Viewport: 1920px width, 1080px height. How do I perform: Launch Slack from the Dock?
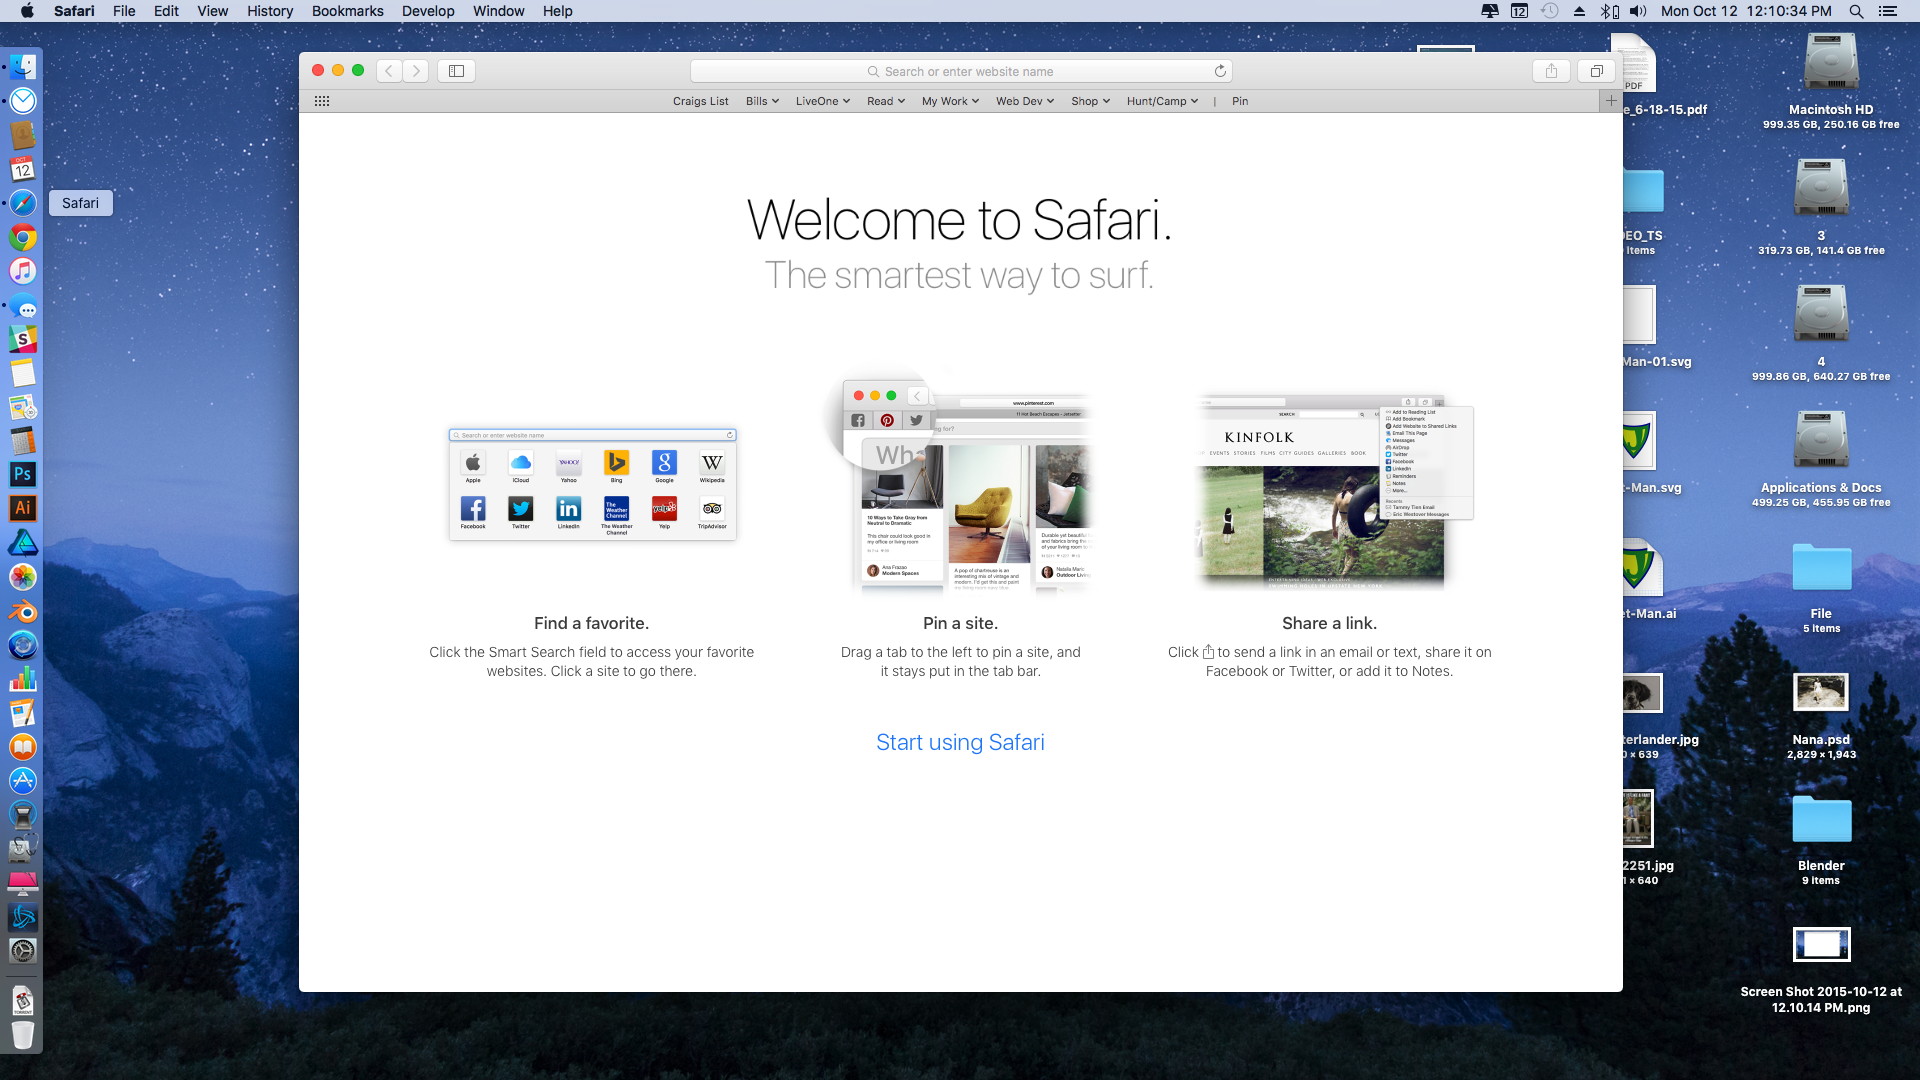23,339
